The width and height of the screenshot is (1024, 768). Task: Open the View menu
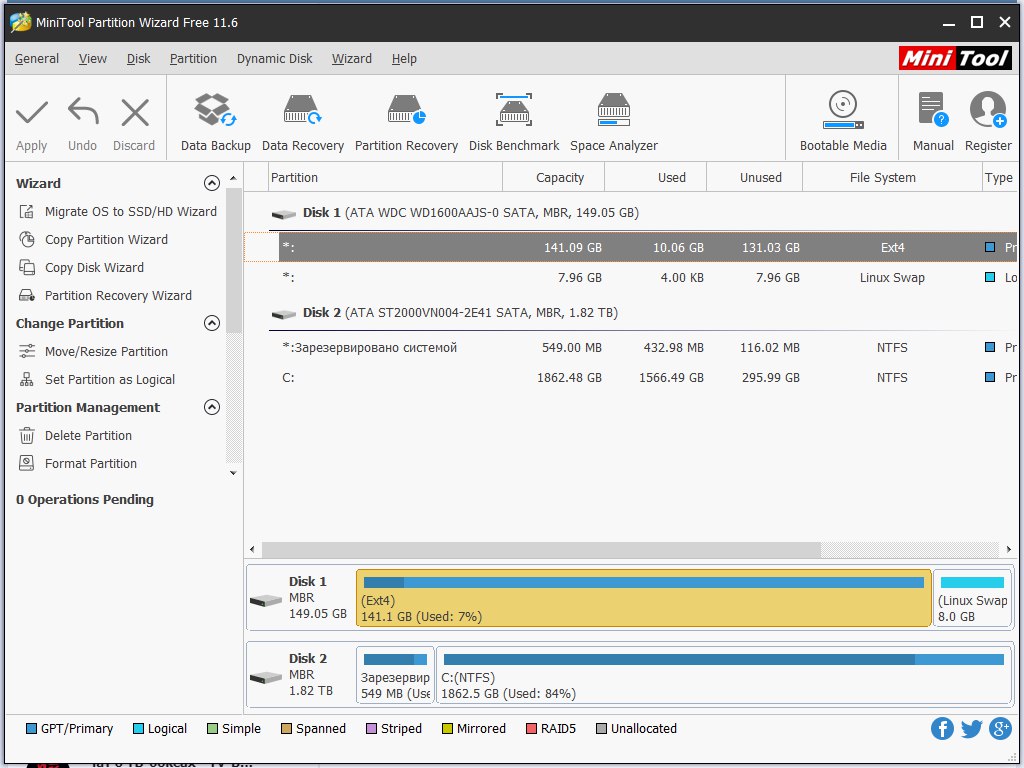point(93,59)
